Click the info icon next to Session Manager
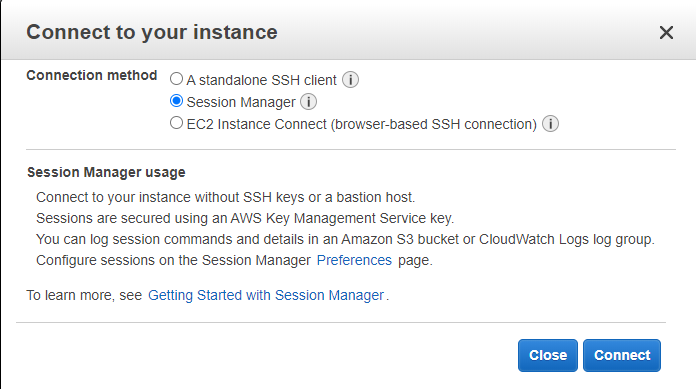696x389 pixels. point(308,102)
